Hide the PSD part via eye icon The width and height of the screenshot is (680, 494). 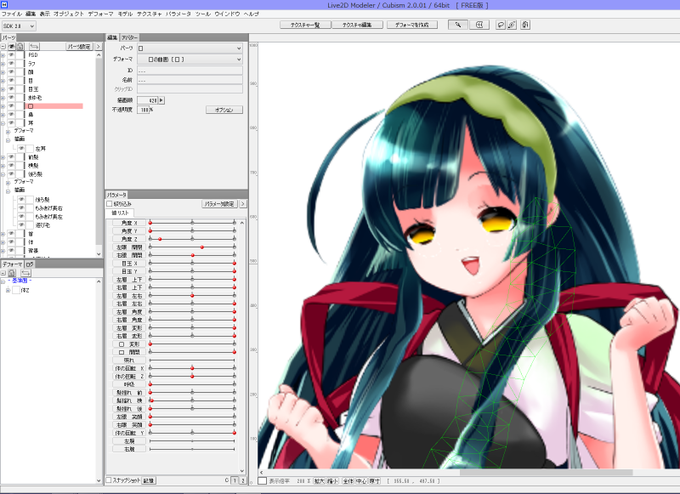click(x=12, y=55)
